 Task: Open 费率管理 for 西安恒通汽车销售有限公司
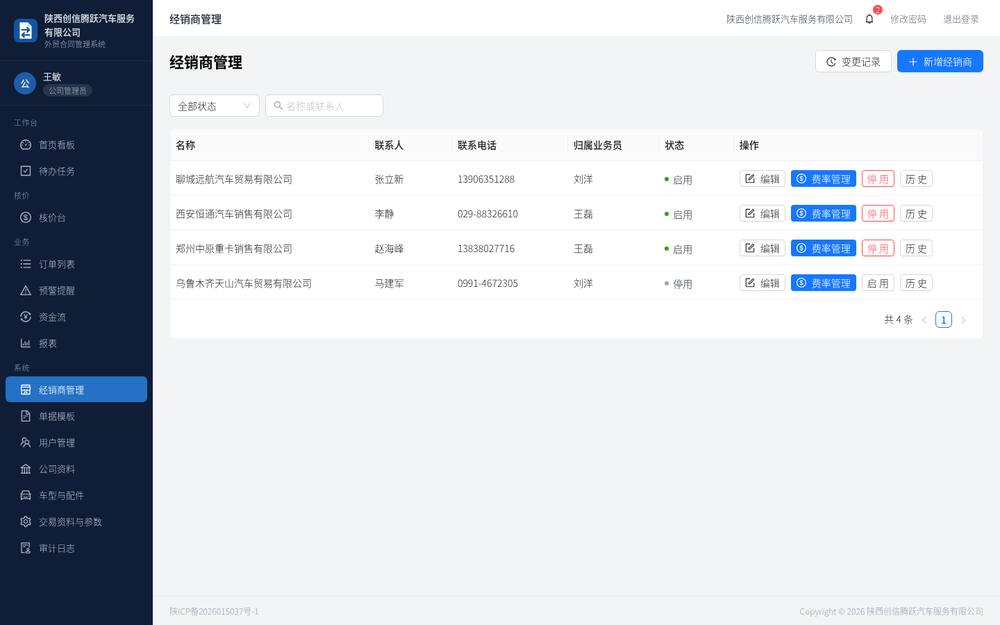[x=823, y=214]
